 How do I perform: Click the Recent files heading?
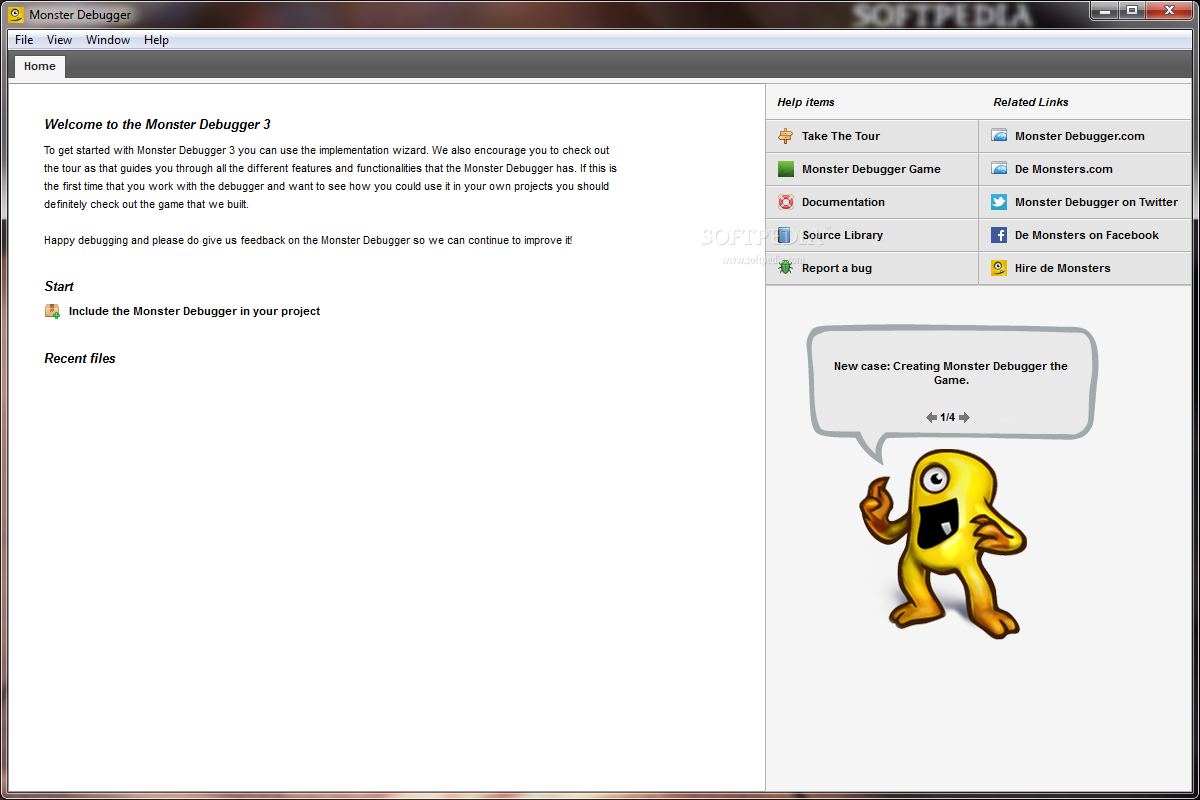pyautogui.click(x=80, y=358)
